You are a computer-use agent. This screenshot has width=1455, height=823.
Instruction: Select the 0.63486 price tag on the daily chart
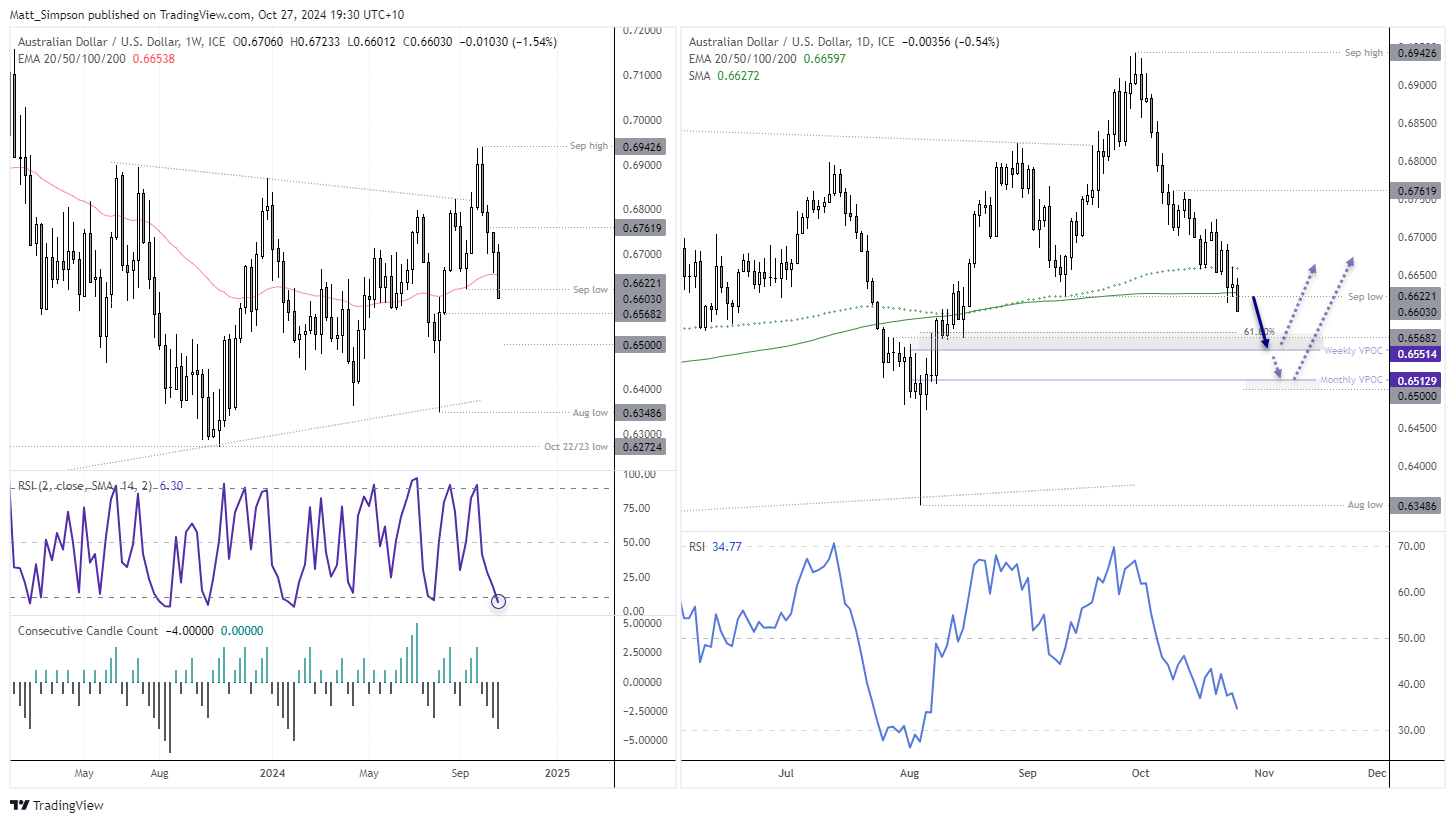click(1414, 505)
